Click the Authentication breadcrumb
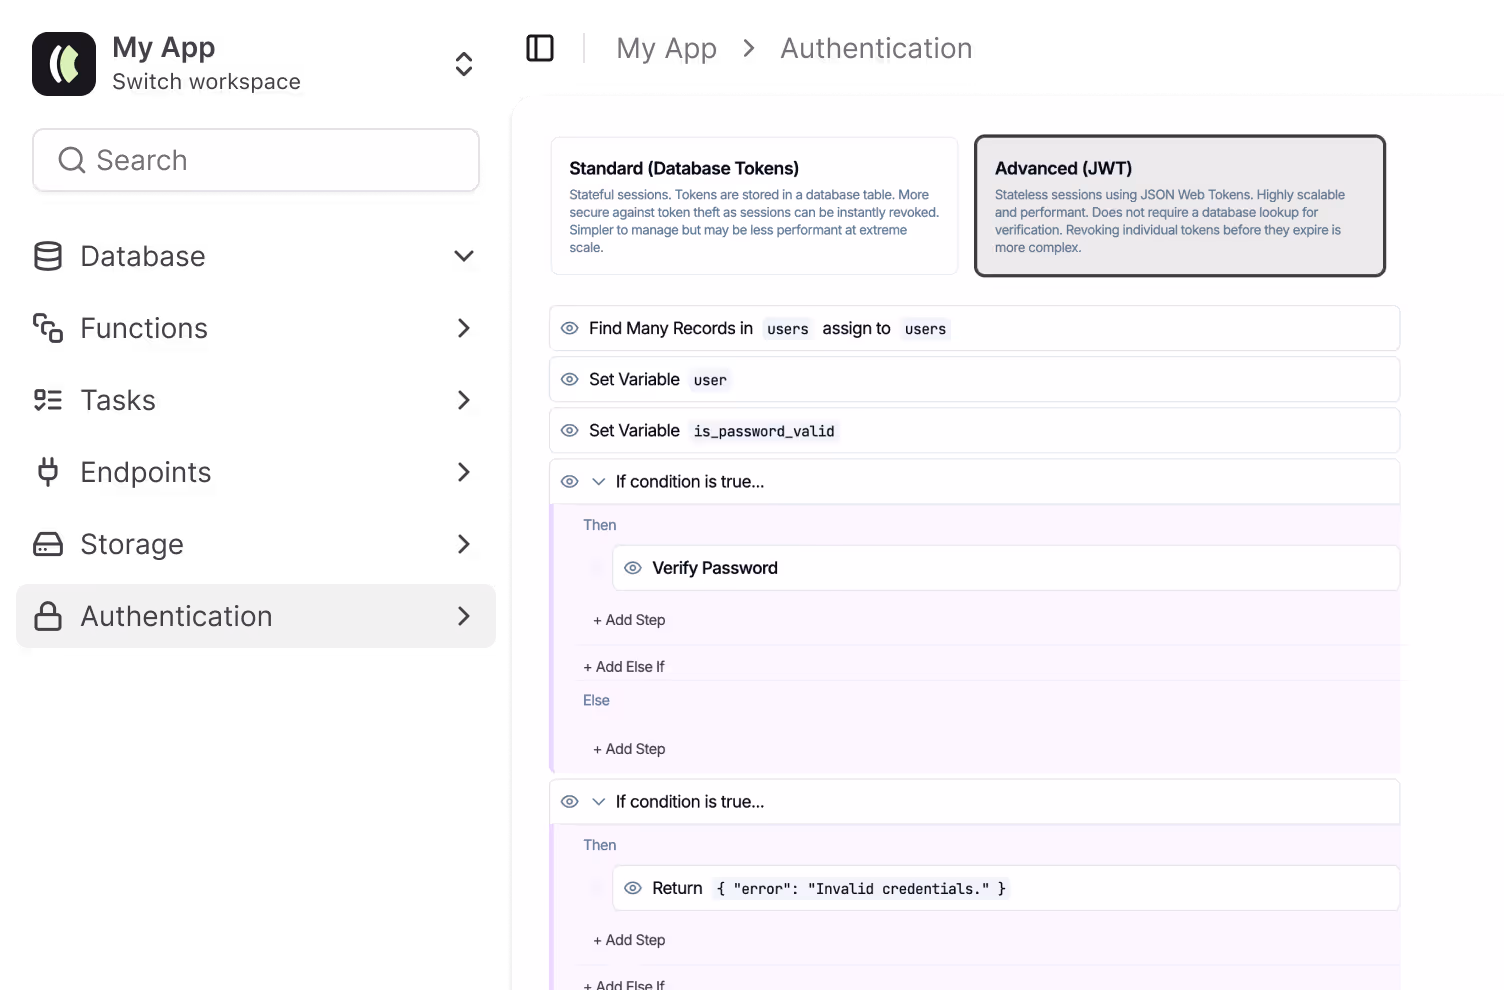 tap(876, 48)
